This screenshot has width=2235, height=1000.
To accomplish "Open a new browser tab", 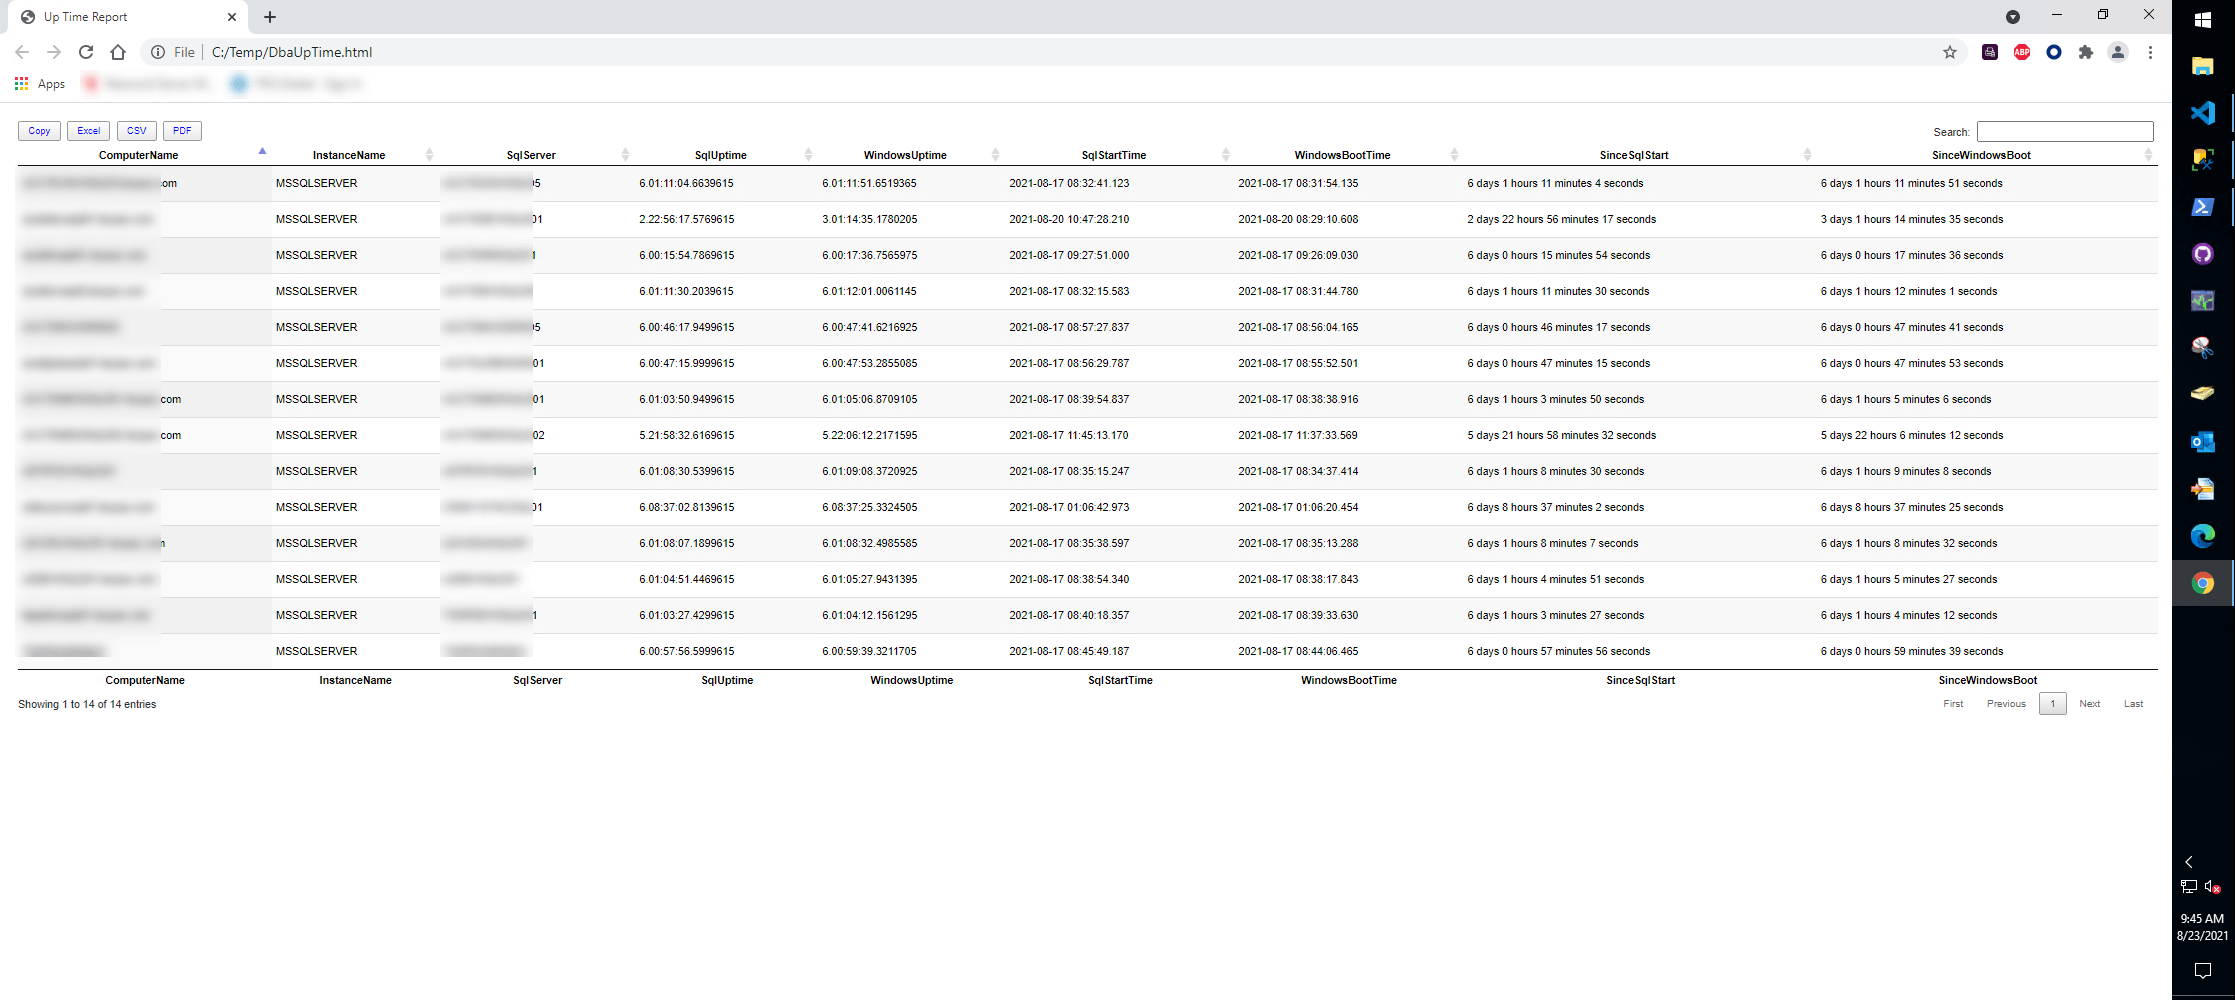I will 270,17.
